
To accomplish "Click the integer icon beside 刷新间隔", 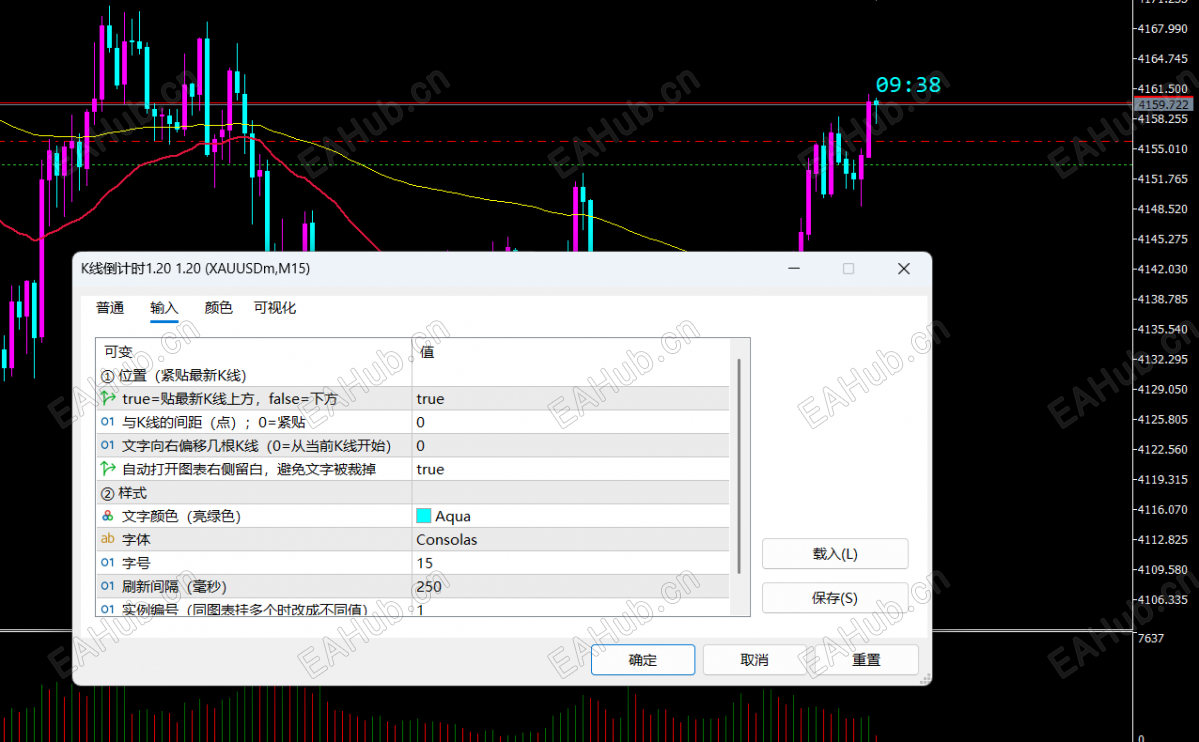I will pos(108,586).
